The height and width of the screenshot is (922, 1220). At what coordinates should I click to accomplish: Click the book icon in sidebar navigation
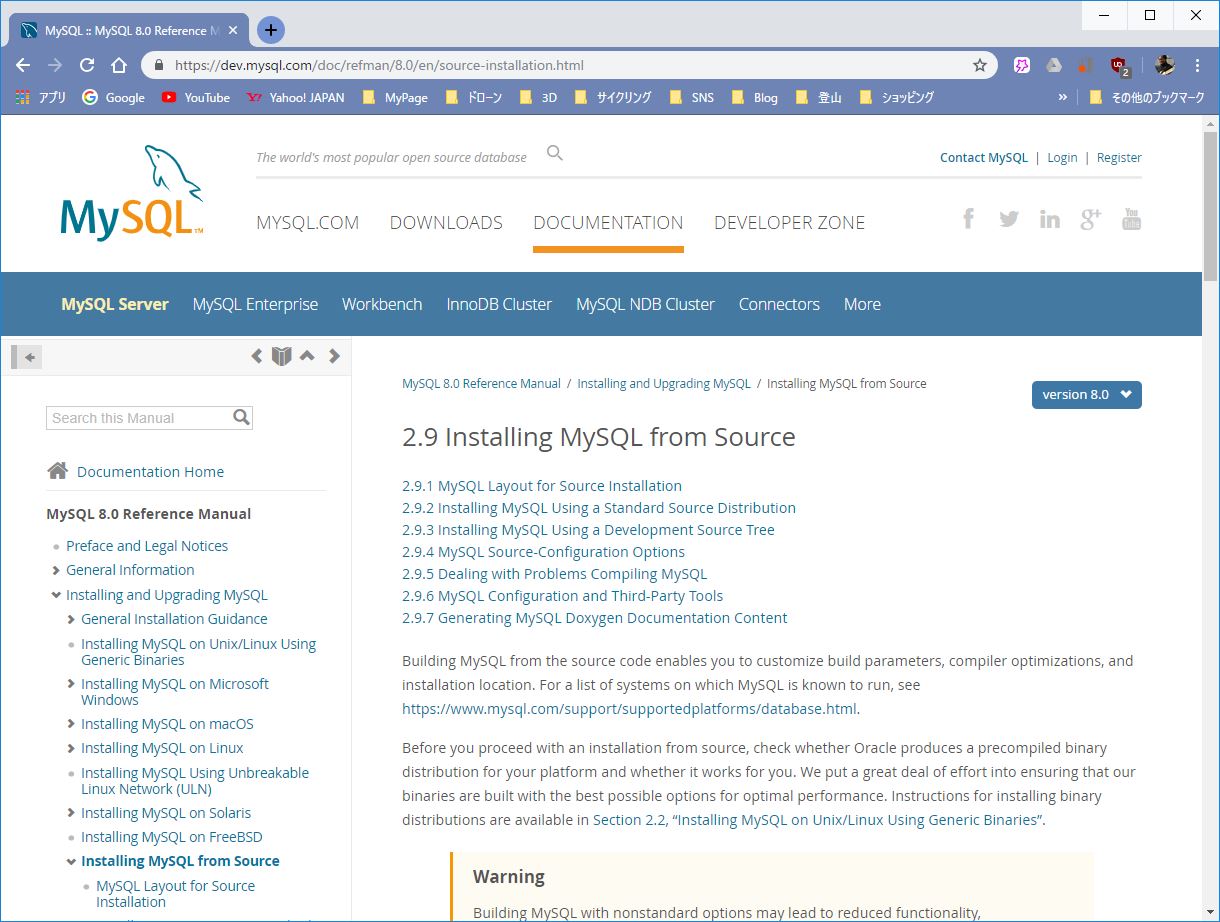coord(282,356)
